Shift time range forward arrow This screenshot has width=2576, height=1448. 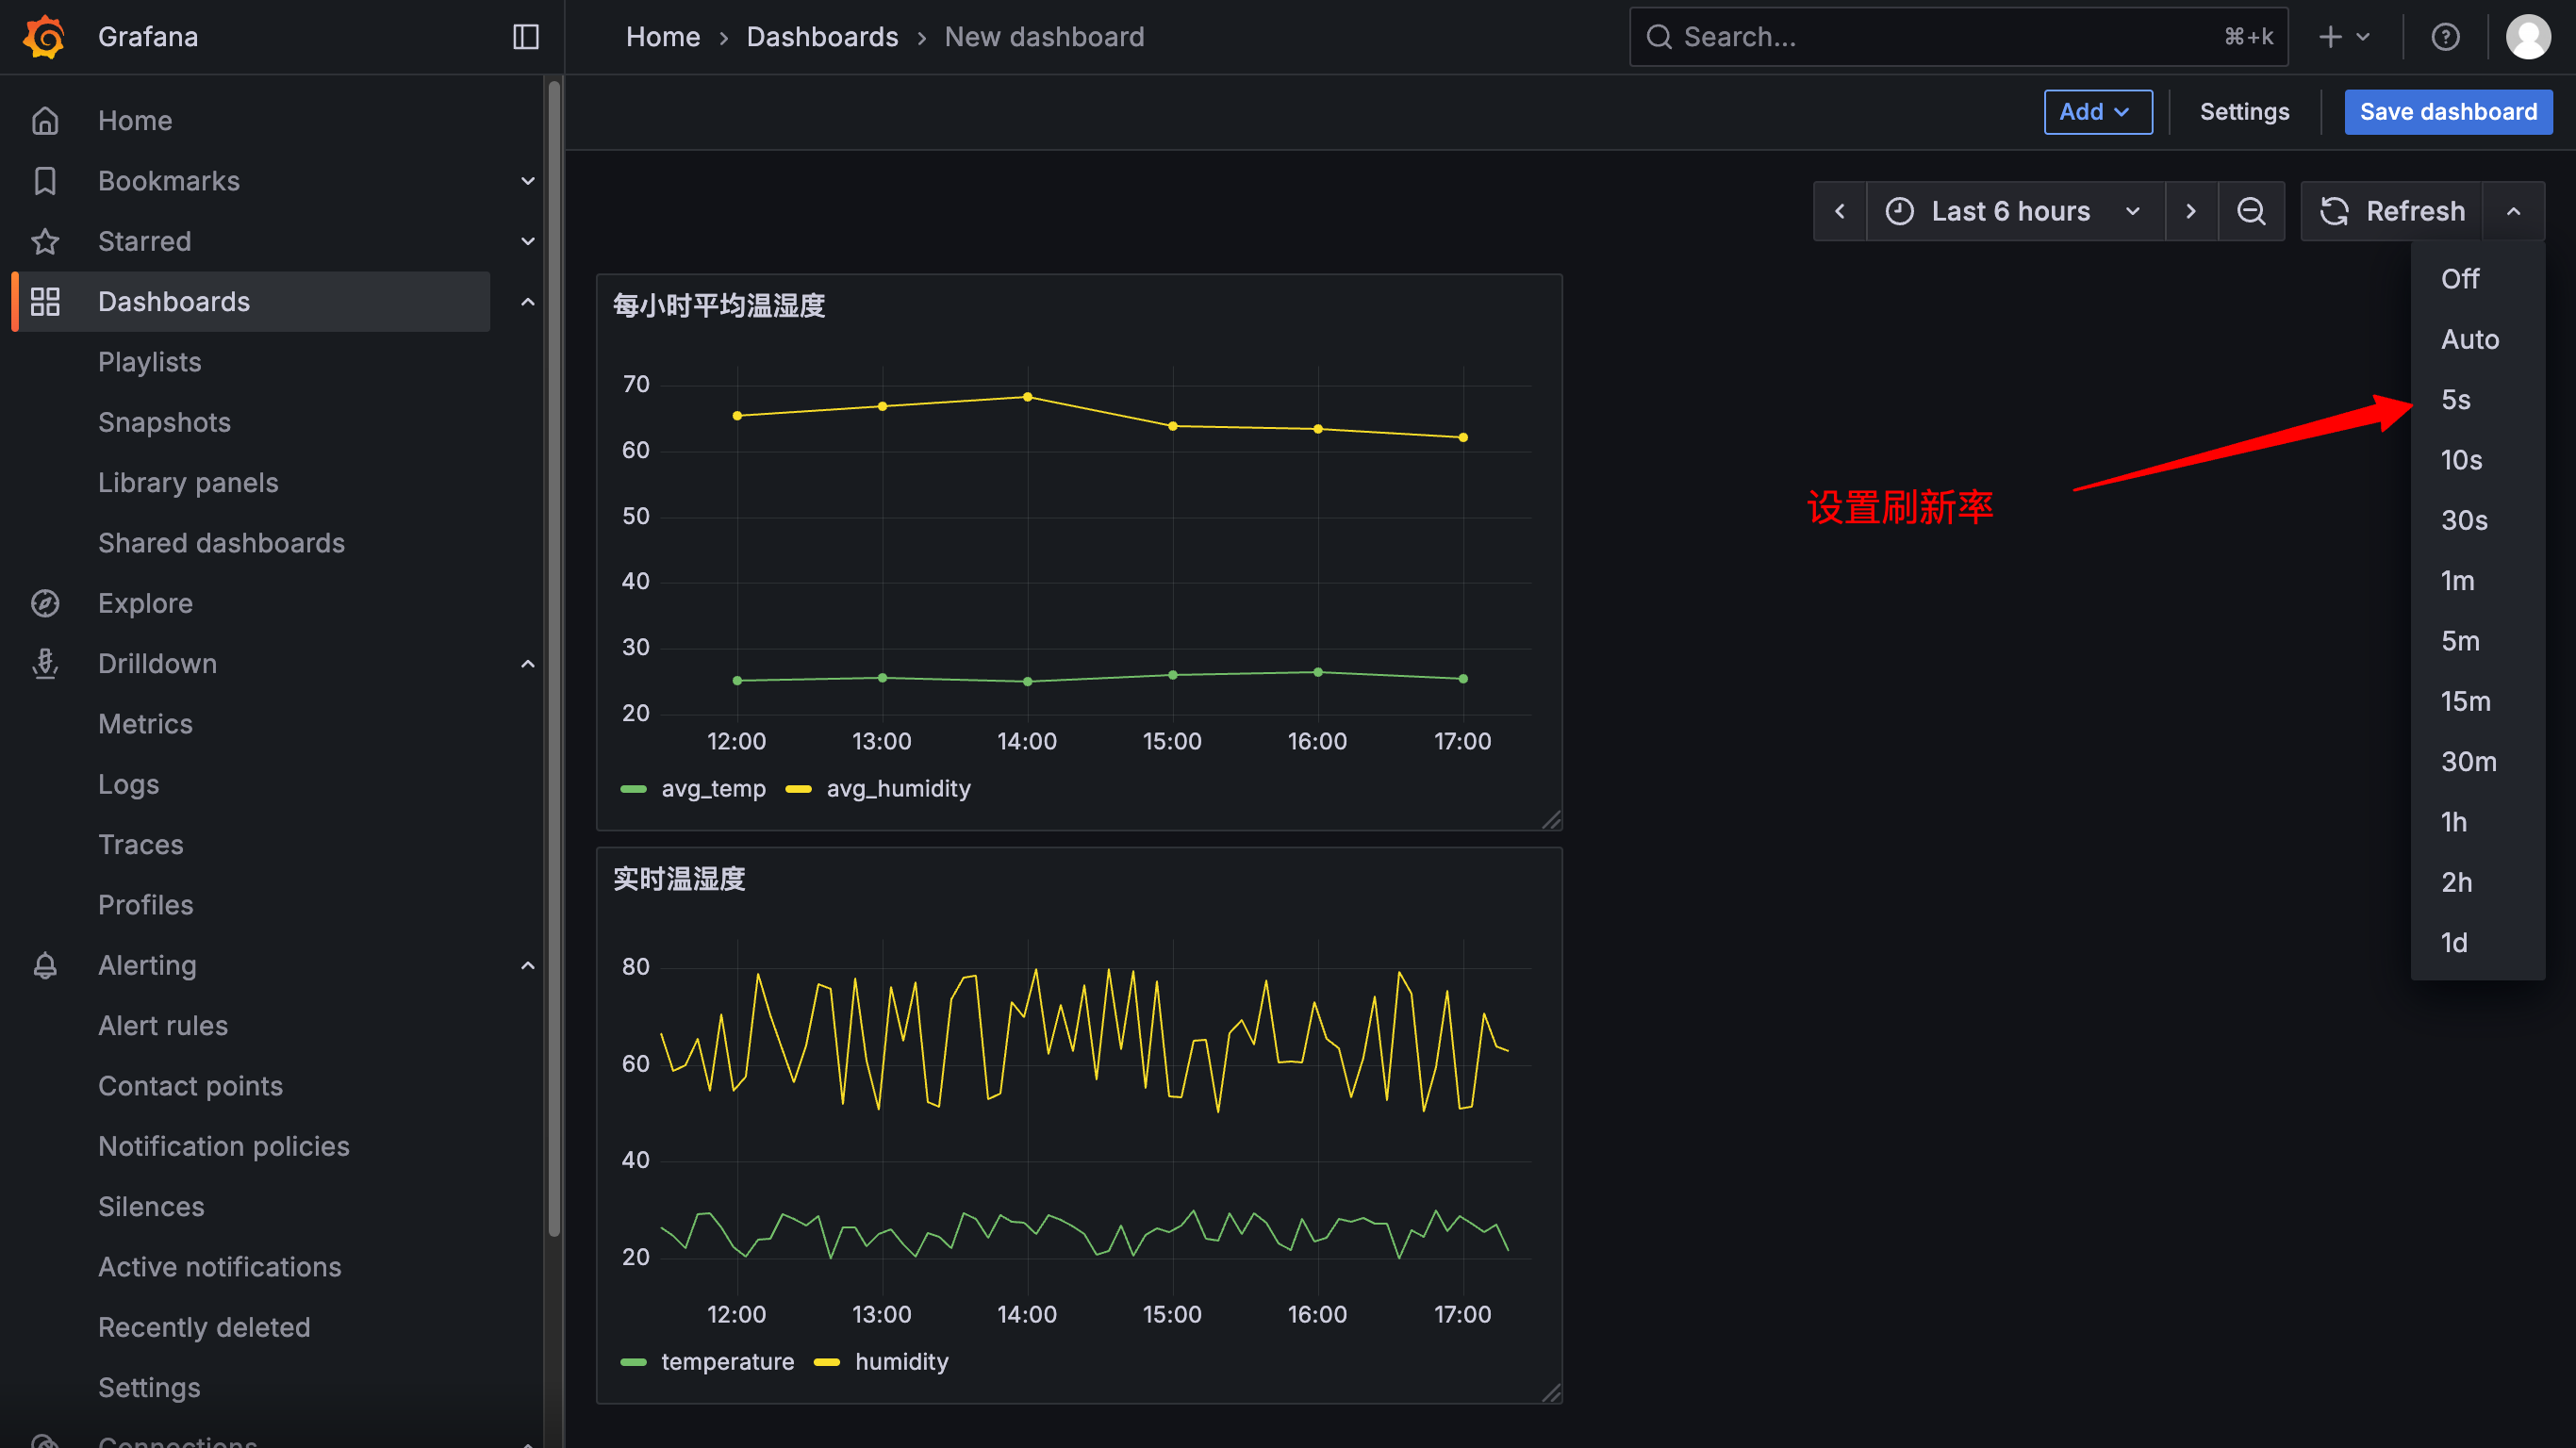2191,211
